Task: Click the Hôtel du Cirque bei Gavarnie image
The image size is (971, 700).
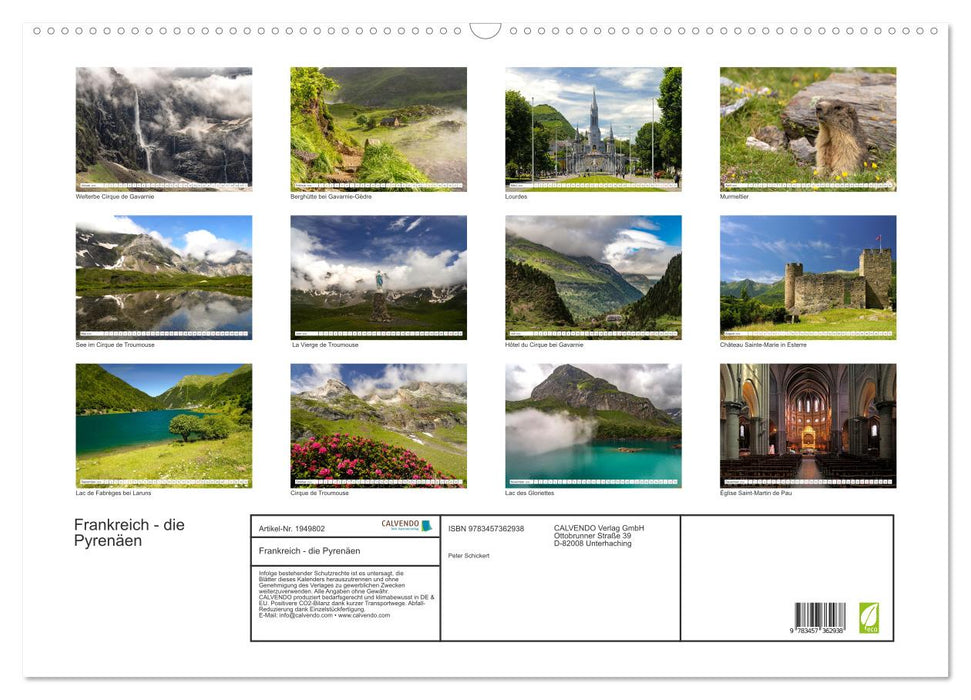Action: coord(593,277)
